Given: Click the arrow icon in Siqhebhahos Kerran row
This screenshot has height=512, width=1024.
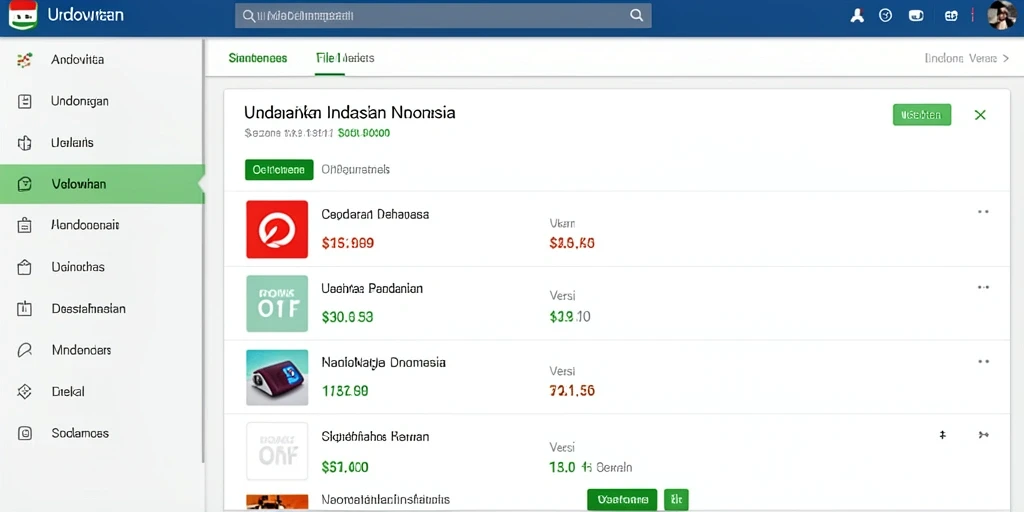Looking at the screenshot, I should coord(984,435).
